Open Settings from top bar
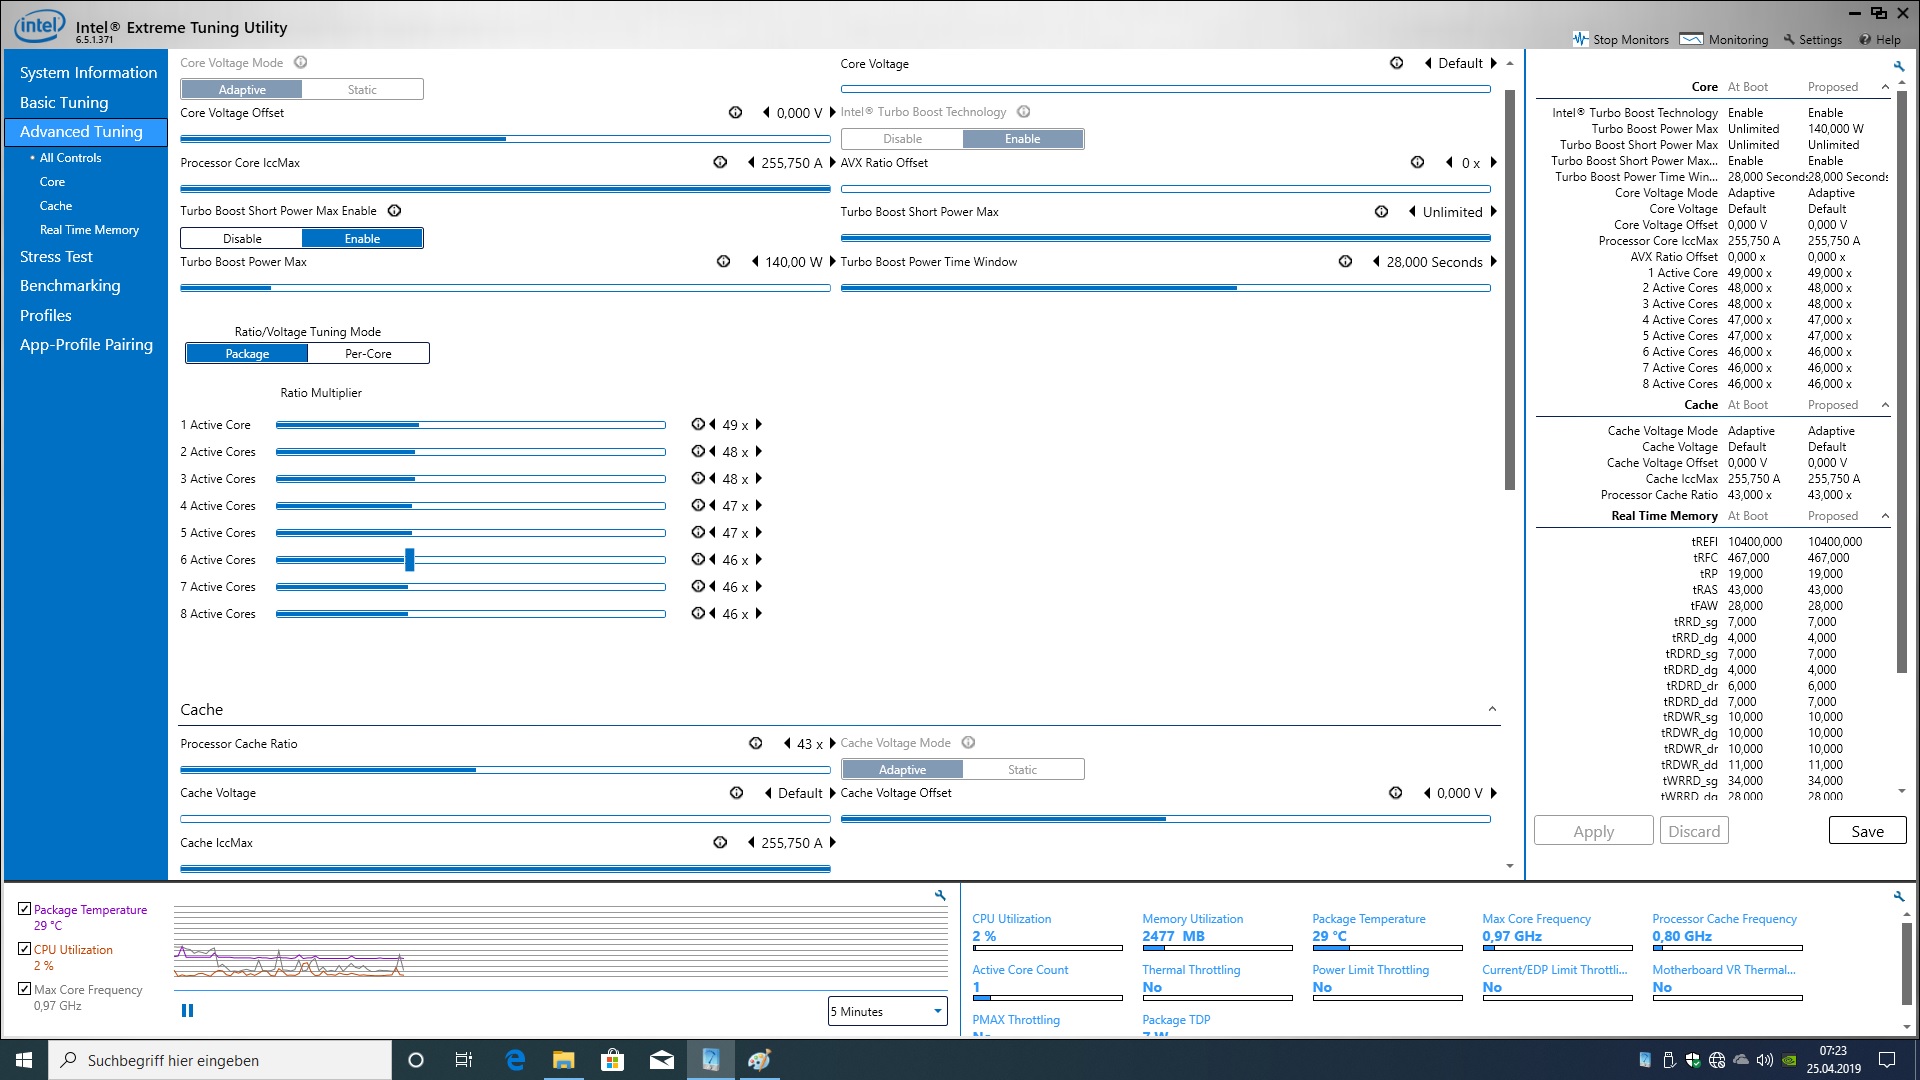 coord(1812,40)
